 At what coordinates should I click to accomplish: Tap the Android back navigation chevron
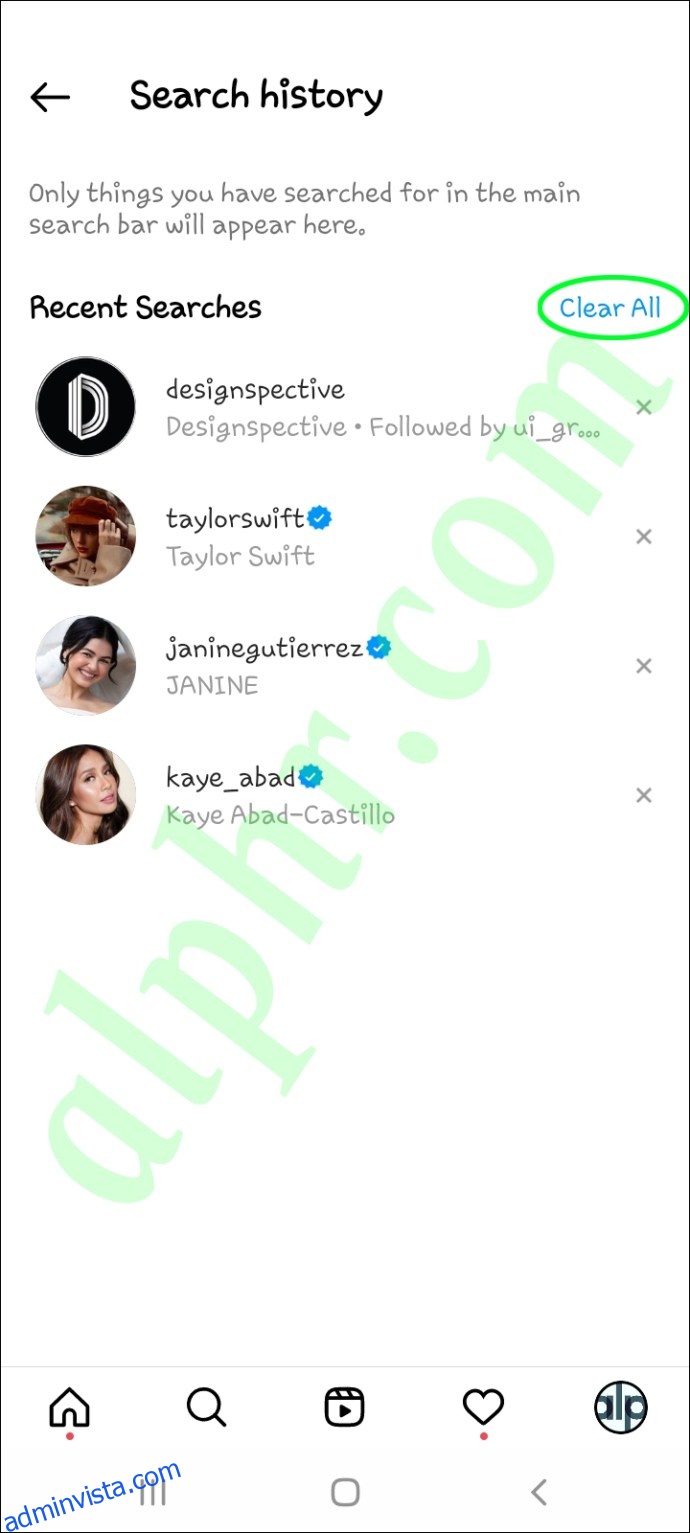click(539, 1493)
